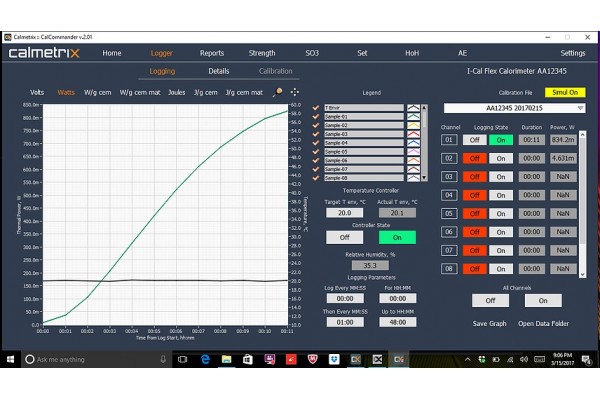
Task: Switch to the Calibration tab
Action: [275, 71]
